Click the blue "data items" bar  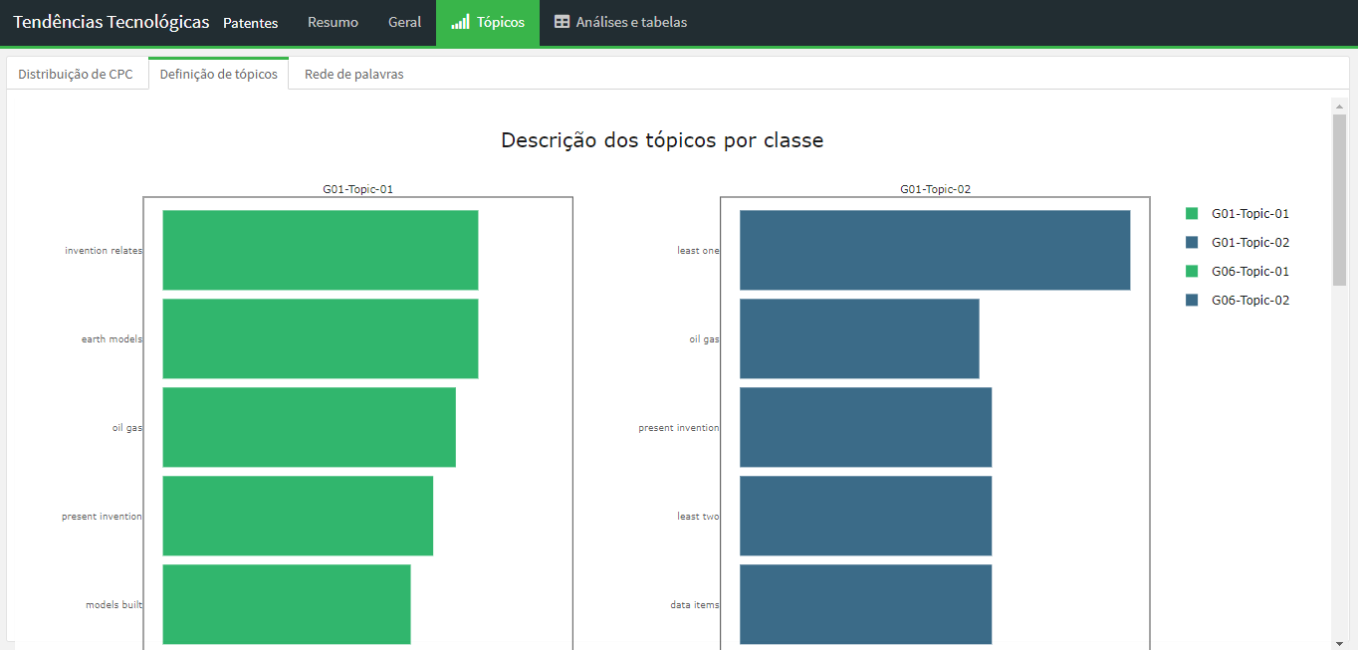pyautogui.click(x=865, y=604)
